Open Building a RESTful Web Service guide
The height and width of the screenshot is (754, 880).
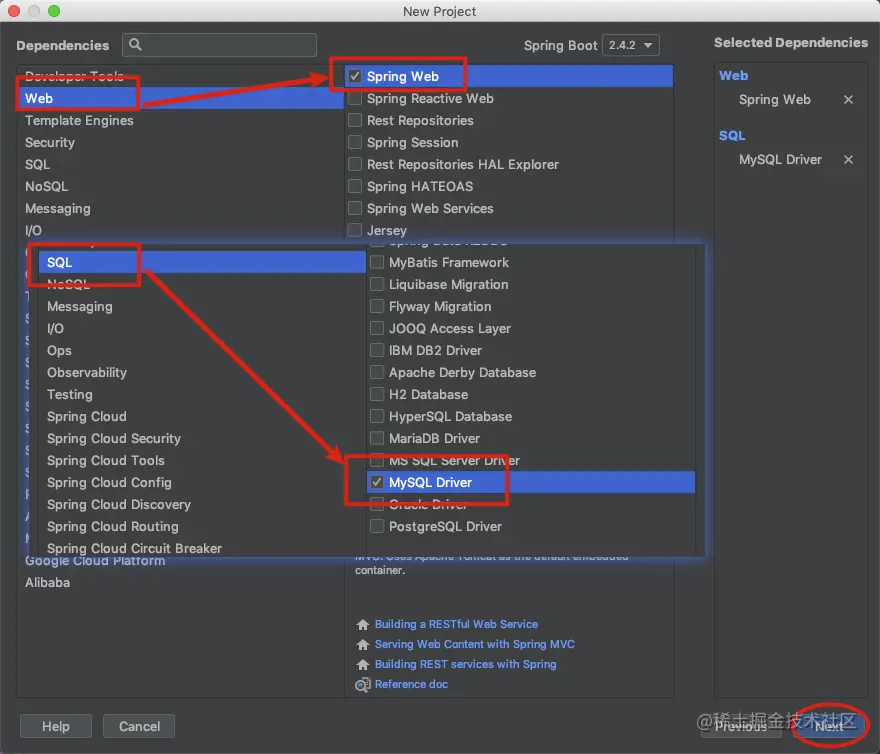[x=456, y=624]
